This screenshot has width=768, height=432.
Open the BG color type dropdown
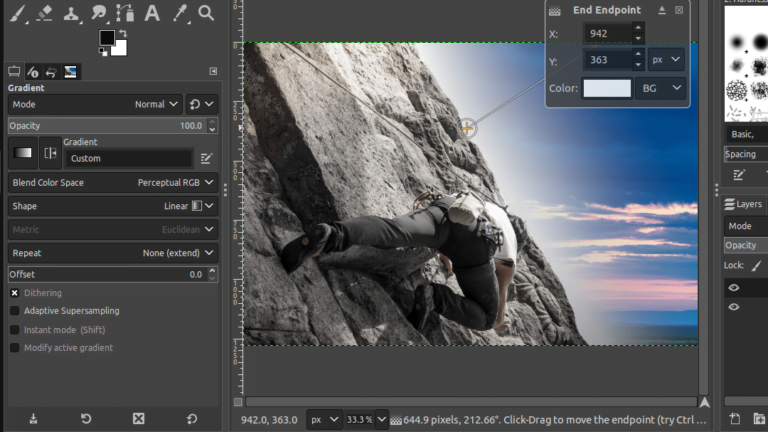[661, 89]
